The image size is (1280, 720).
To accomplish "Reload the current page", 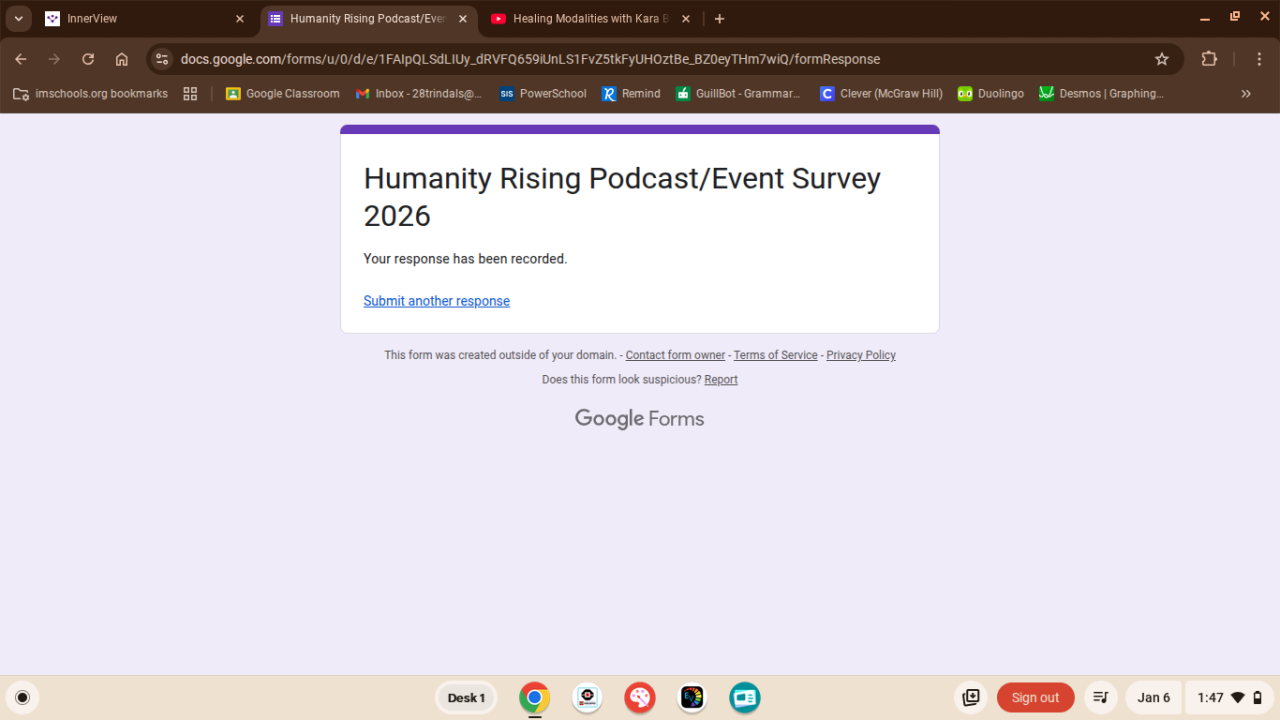I will pyautogui.click(x=88, y=59).
